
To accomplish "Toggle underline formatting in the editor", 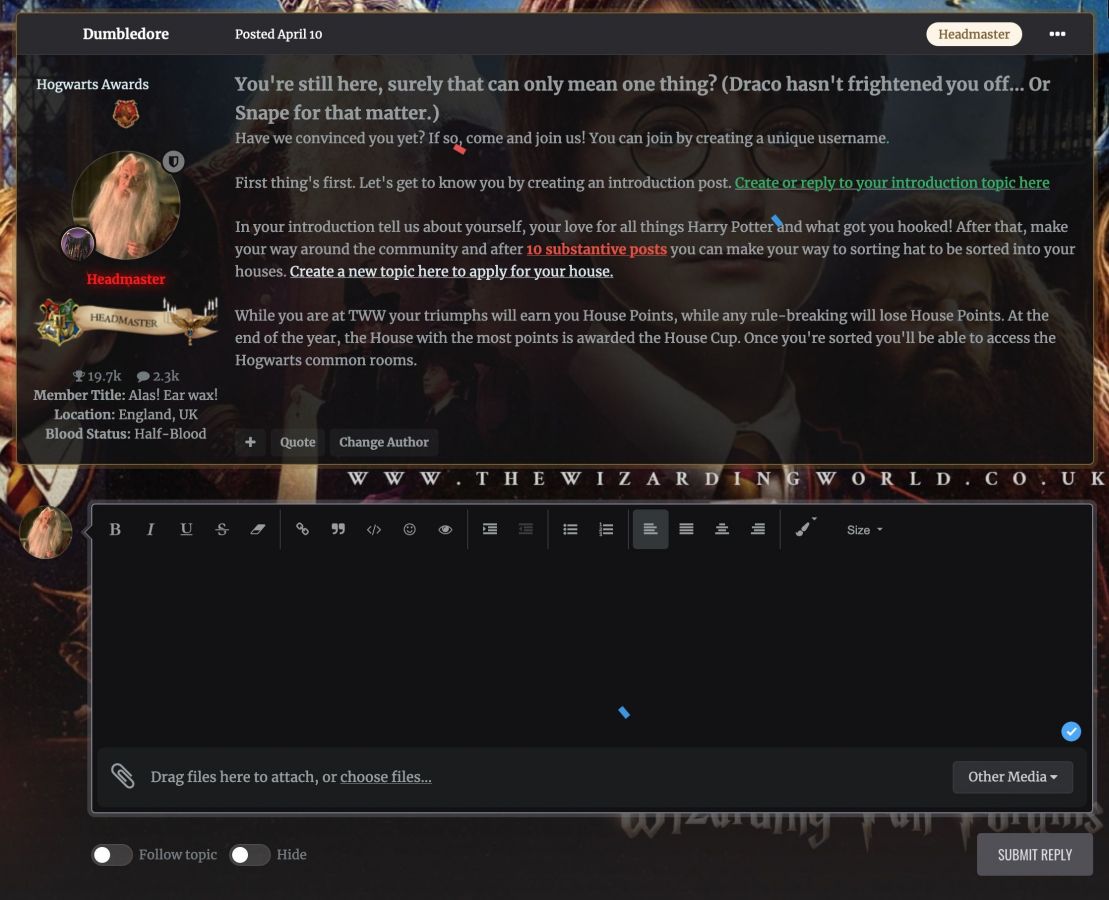I will 186,529.
